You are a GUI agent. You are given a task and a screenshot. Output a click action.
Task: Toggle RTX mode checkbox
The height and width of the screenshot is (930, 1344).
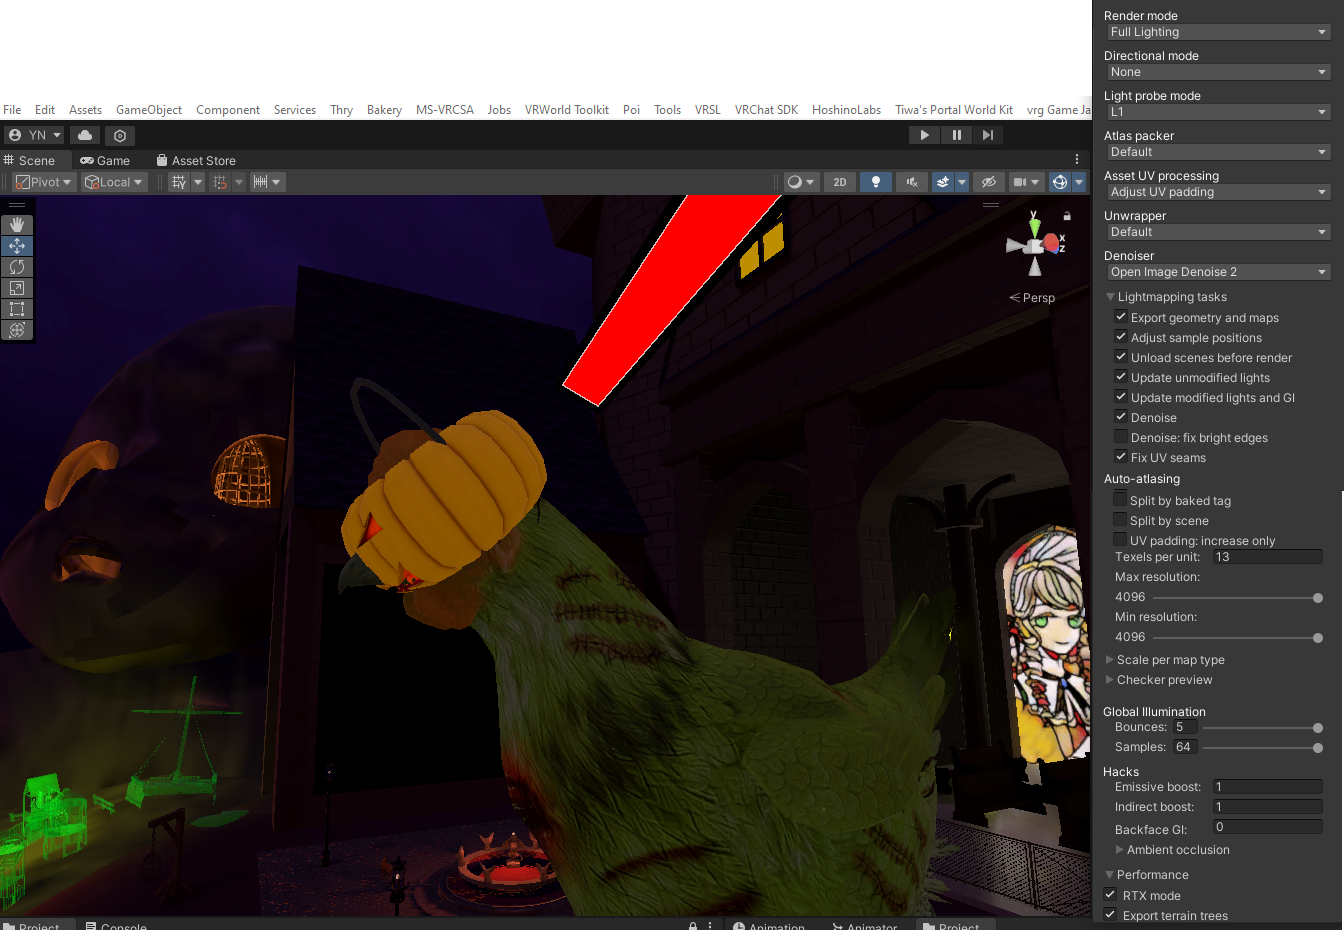click(x=1110, y=895)
